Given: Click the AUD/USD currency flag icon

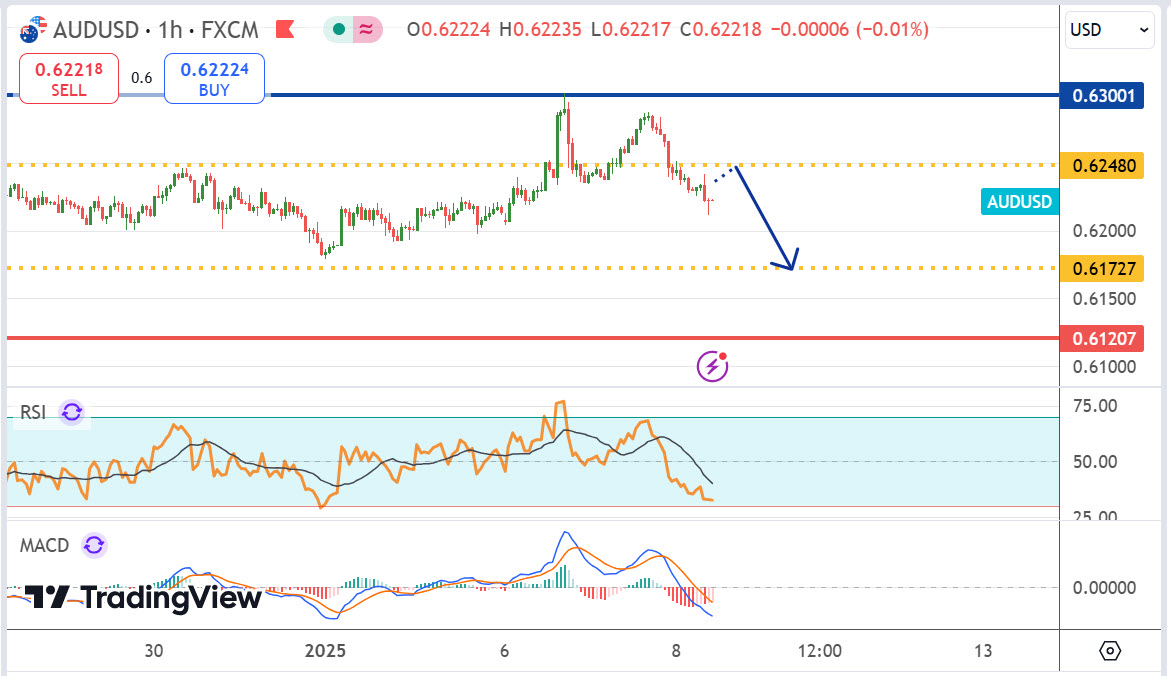Looking at the screenshot, I should tap(32, 29).
